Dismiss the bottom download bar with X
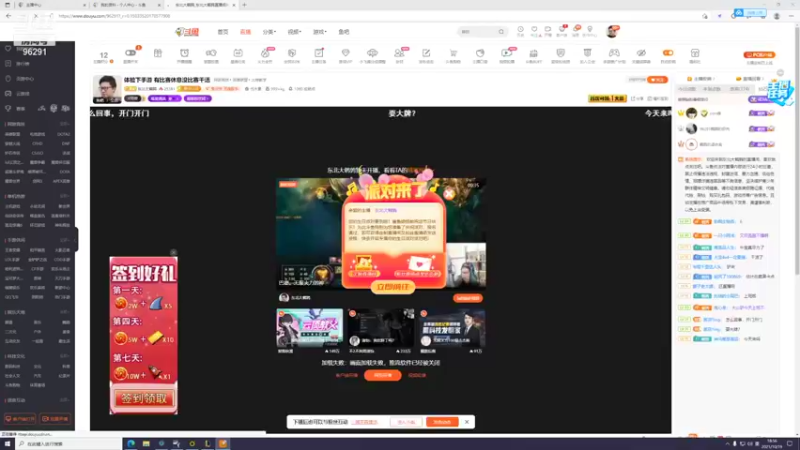This screenshot has width=800, height=450. (467, 422)
